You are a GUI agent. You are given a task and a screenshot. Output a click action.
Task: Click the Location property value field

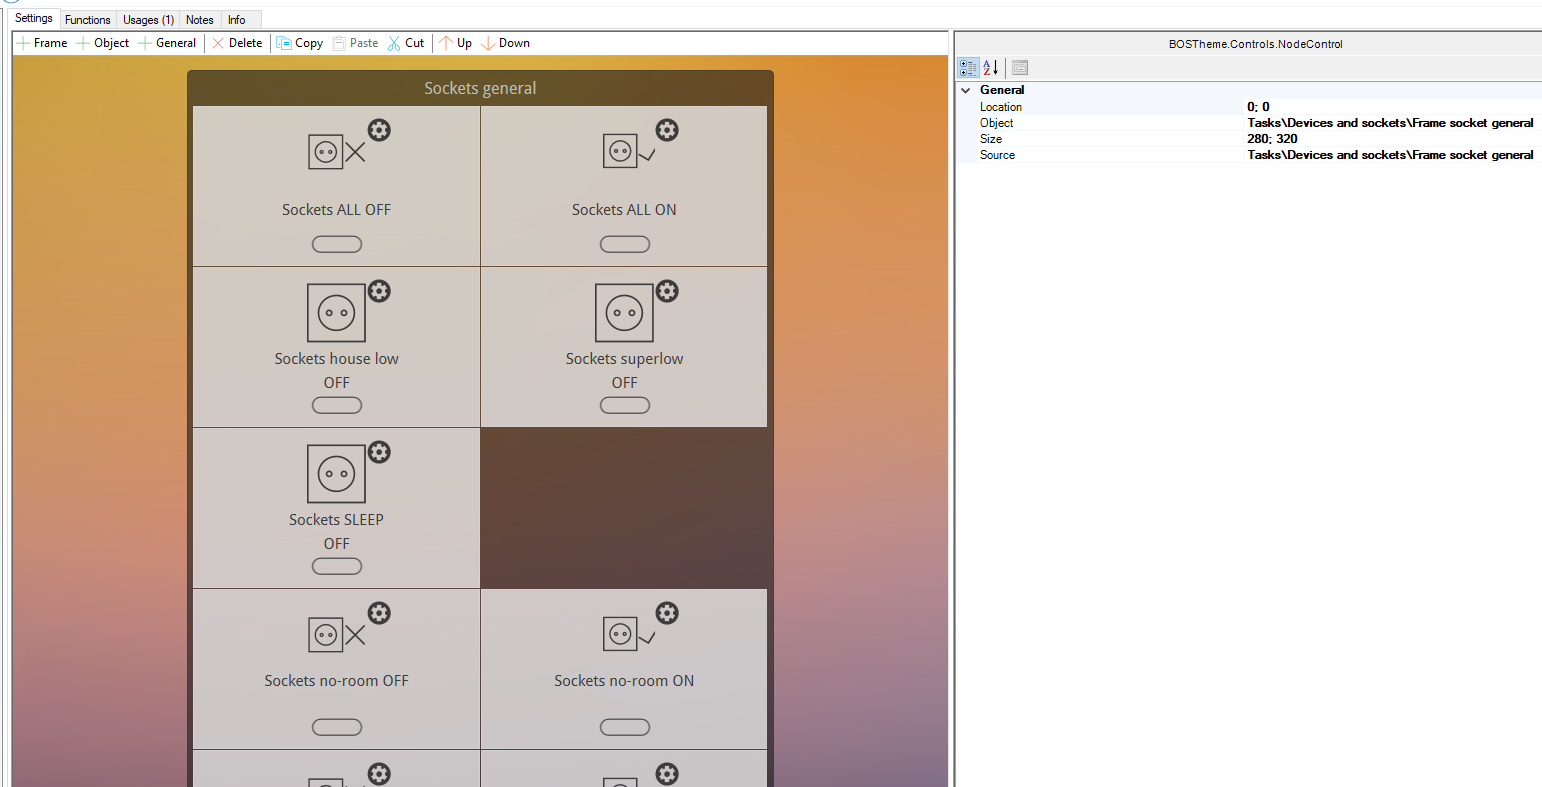pos(1390,107)
